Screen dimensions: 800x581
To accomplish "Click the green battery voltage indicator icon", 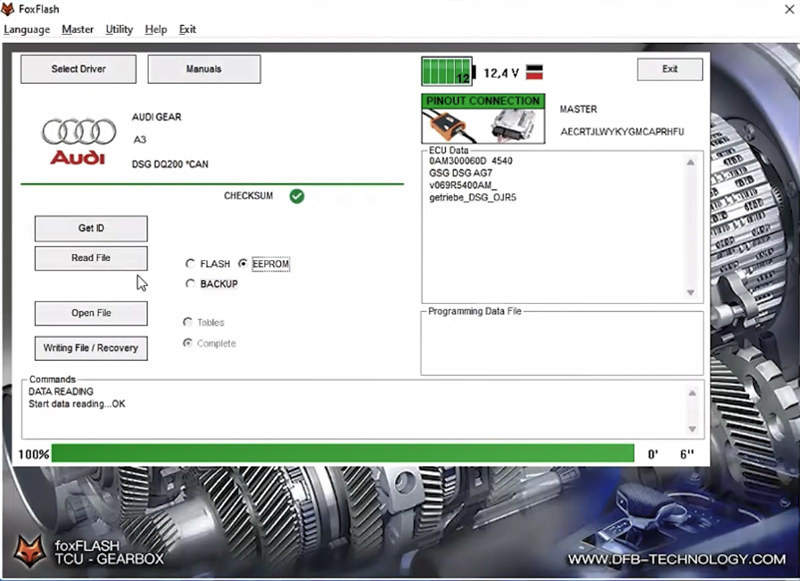I will 448,71.
